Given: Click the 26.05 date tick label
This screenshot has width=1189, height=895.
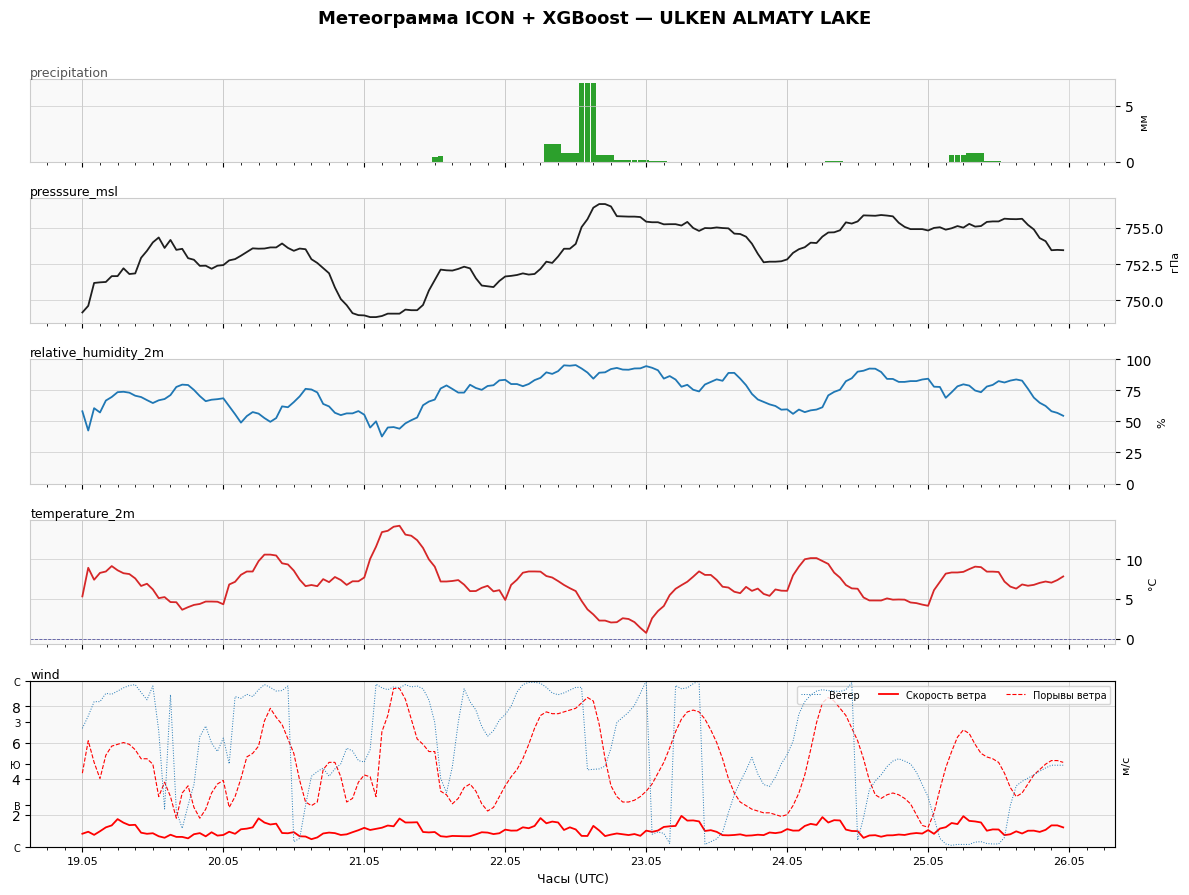Looking at the screenshot, I should 1069,862.
